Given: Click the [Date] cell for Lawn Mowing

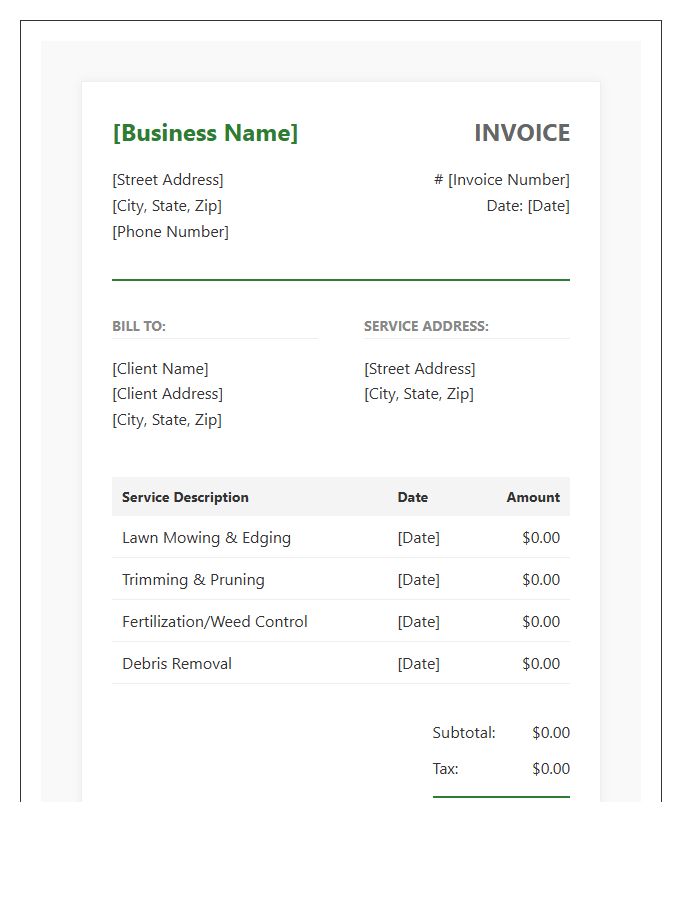Looking at the screenshot, I should [x=418, y=538].
